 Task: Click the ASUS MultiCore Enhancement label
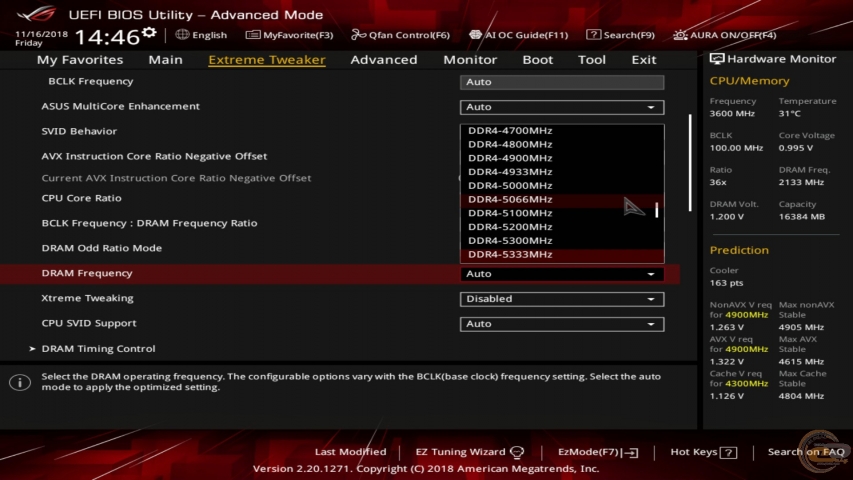120,106
